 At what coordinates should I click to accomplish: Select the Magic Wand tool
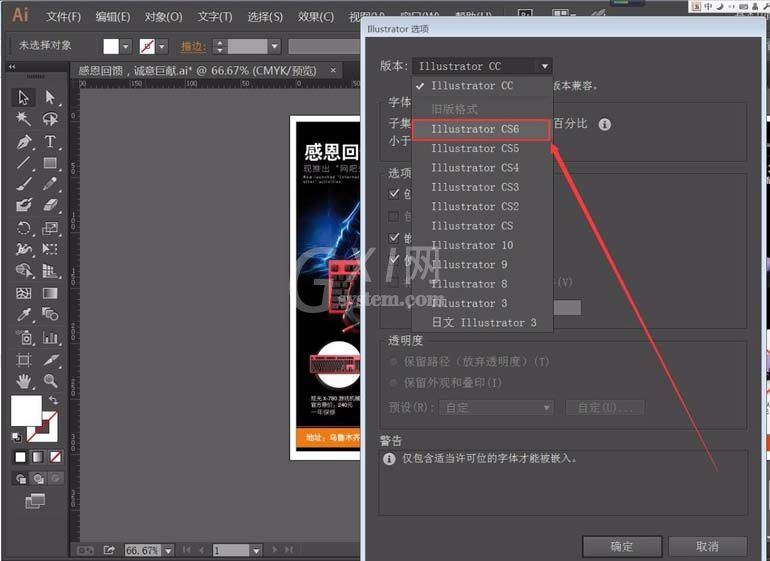(23, 118)
